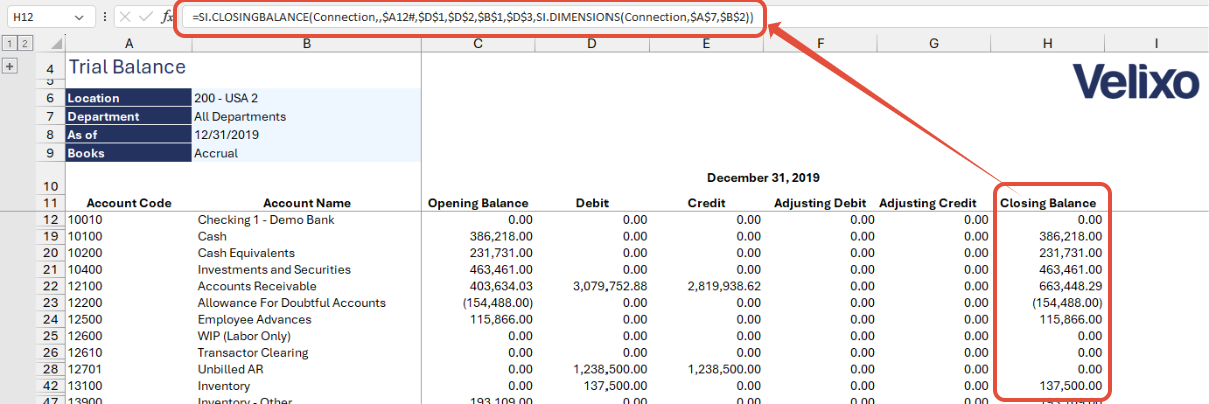The width and height of the screenshot is (1209, 404).
Task: Click the Trial Balance title cell
Action: coord(127,67)
